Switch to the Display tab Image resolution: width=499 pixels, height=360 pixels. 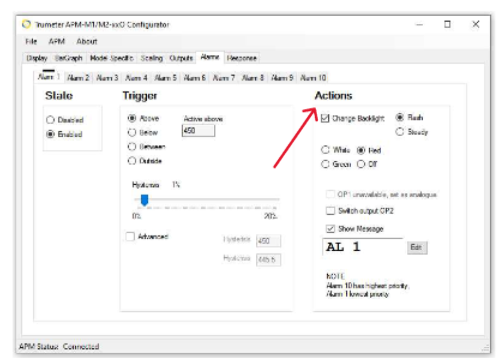point(37,58)
